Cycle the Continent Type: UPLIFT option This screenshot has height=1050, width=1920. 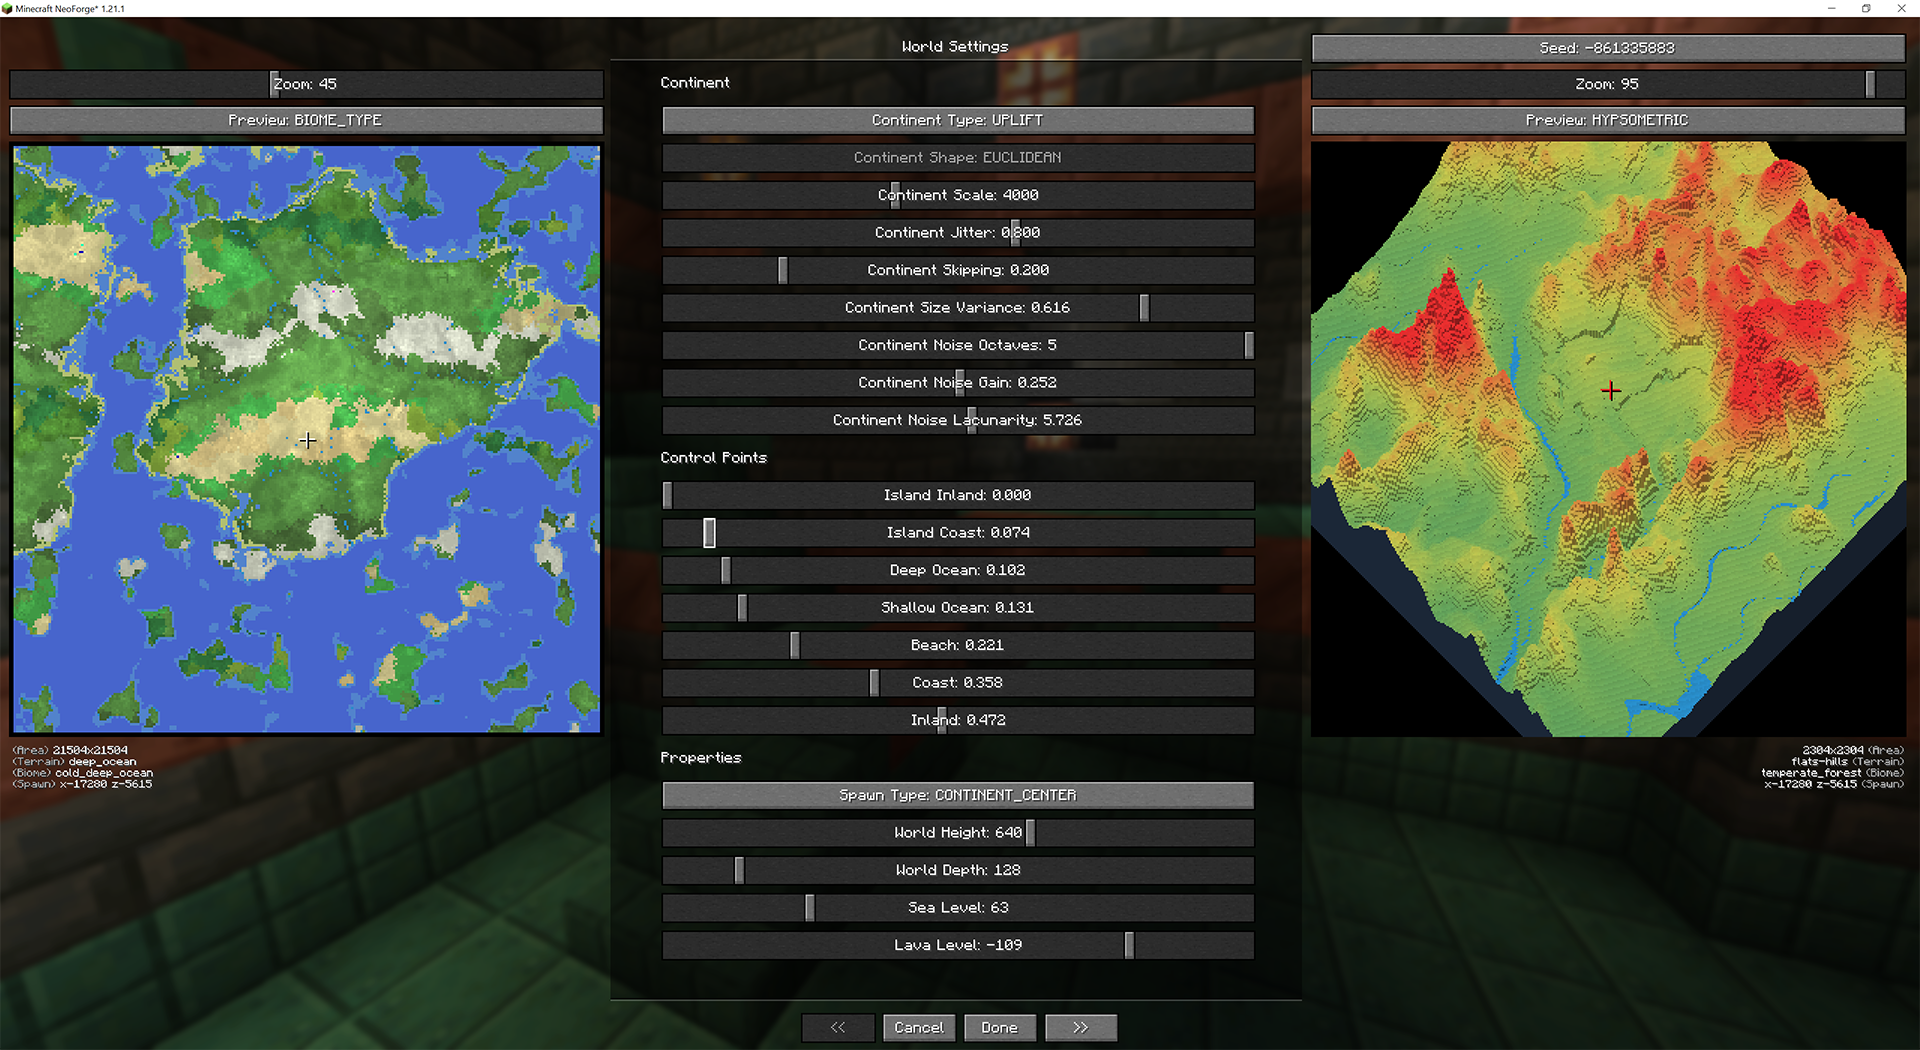click(958, 120)
